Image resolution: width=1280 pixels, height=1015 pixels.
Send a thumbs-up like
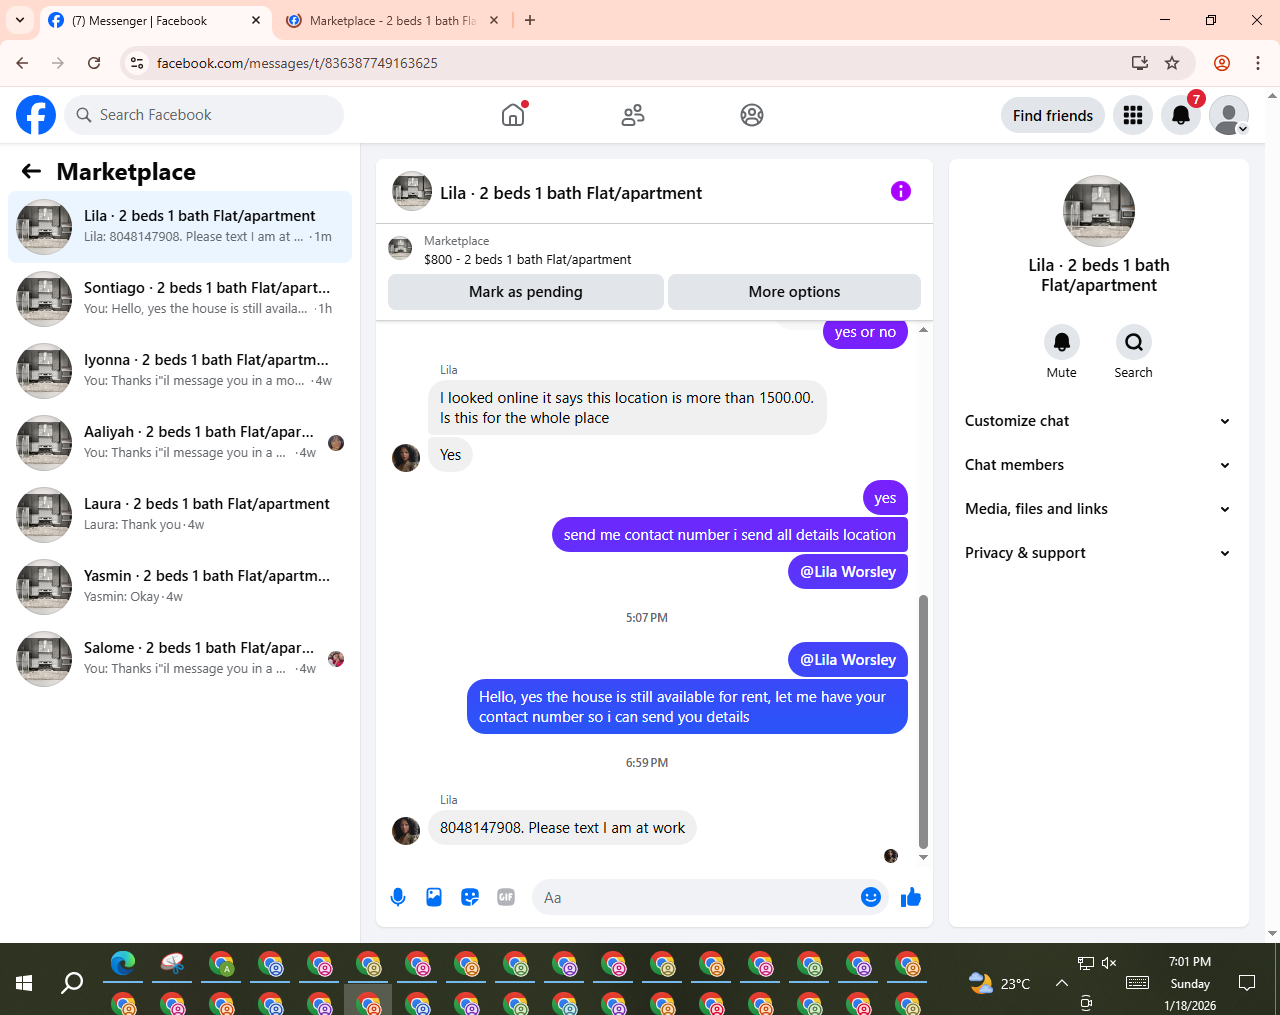[x=911, y=897]
